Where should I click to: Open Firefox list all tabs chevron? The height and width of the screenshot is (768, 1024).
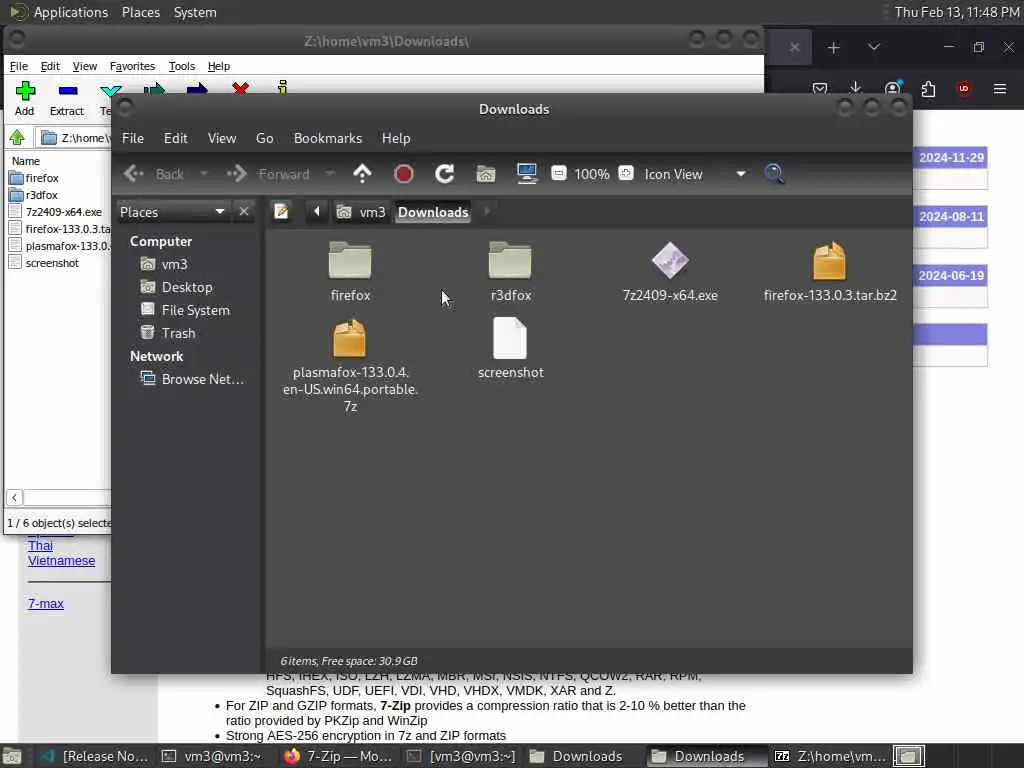(873, 47)
